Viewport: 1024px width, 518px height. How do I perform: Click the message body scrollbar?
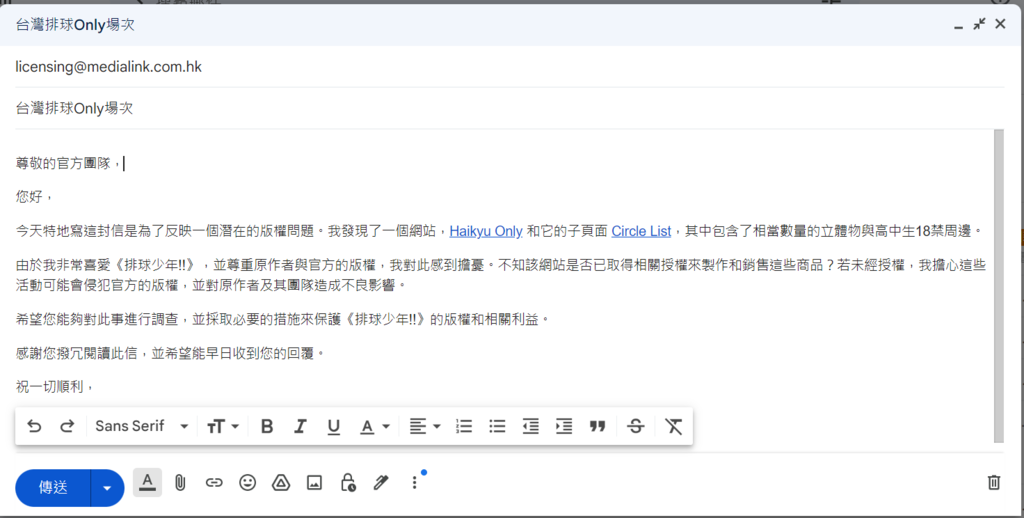(999, 285)
